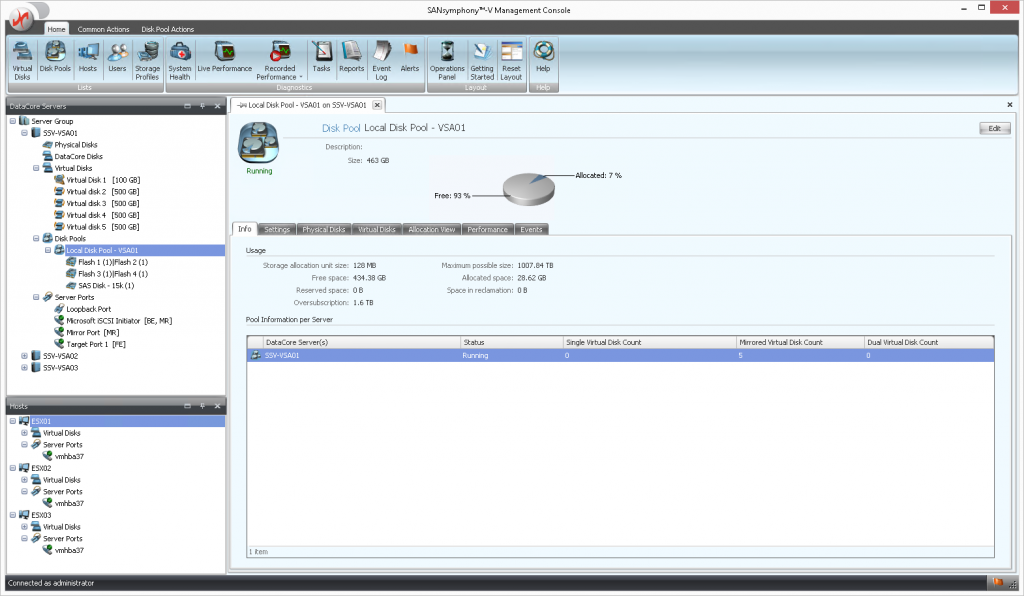Select Virtual Disk 1 [100 GB]
Image resolution: width=1024 pixels, height=596 pixels.
click(x=102, y=180)
